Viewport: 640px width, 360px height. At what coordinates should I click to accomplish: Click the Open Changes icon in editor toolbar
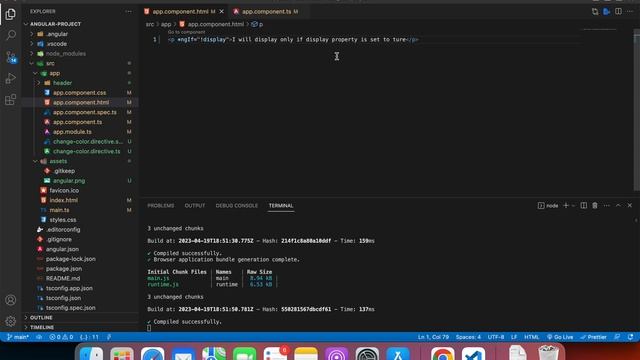pos(595,11)
